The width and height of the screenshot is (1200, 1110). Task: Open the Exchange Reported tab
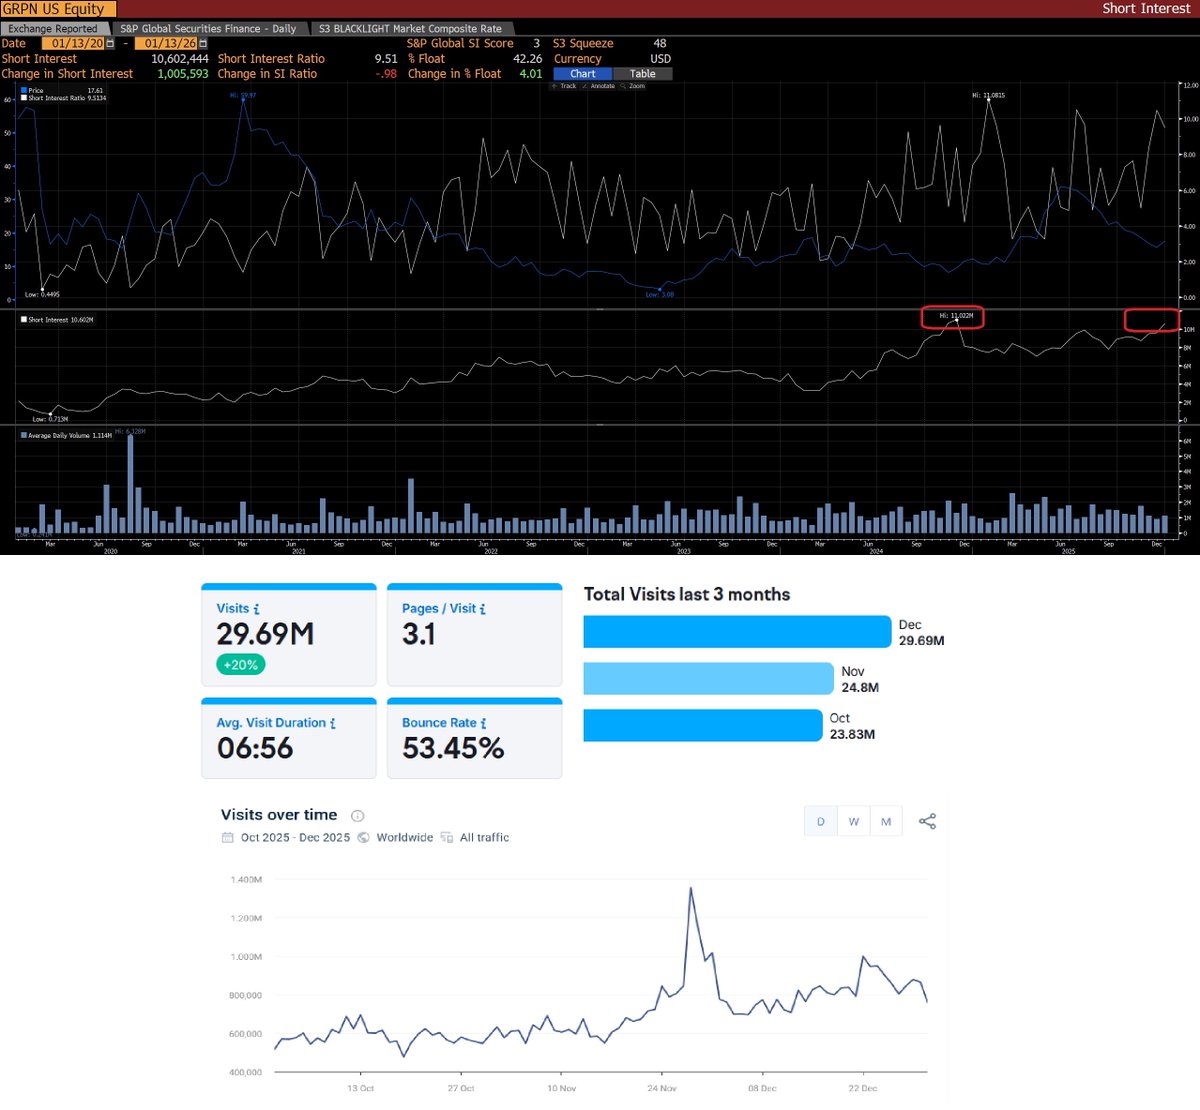(54, 29)
